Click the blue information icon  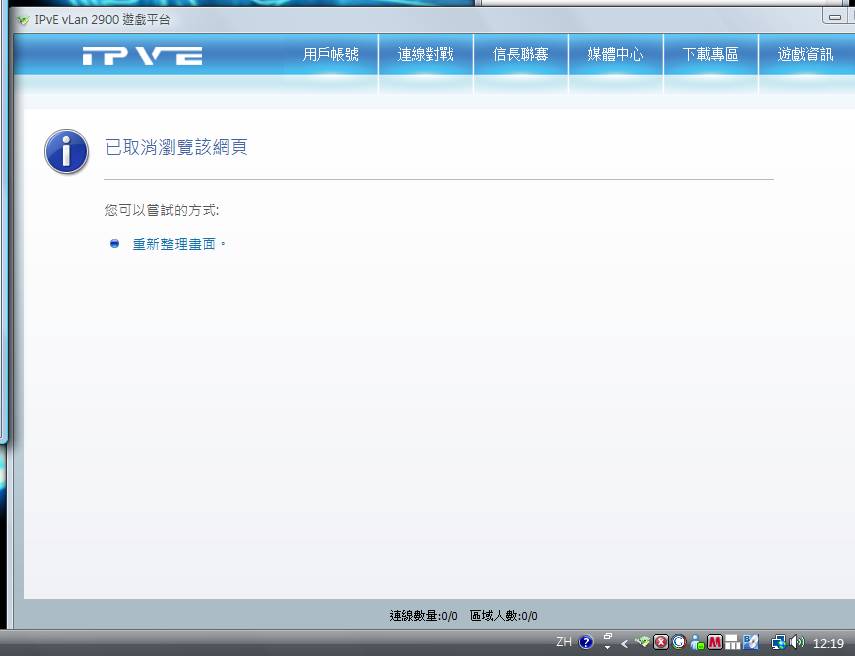[67, 151]
